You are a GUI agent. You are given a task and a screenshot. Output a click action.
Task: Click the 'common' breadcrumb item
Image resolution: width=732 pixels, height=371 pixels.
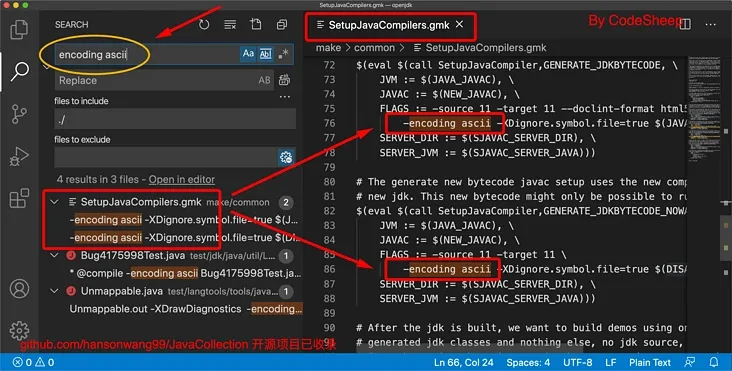[374, 48]
